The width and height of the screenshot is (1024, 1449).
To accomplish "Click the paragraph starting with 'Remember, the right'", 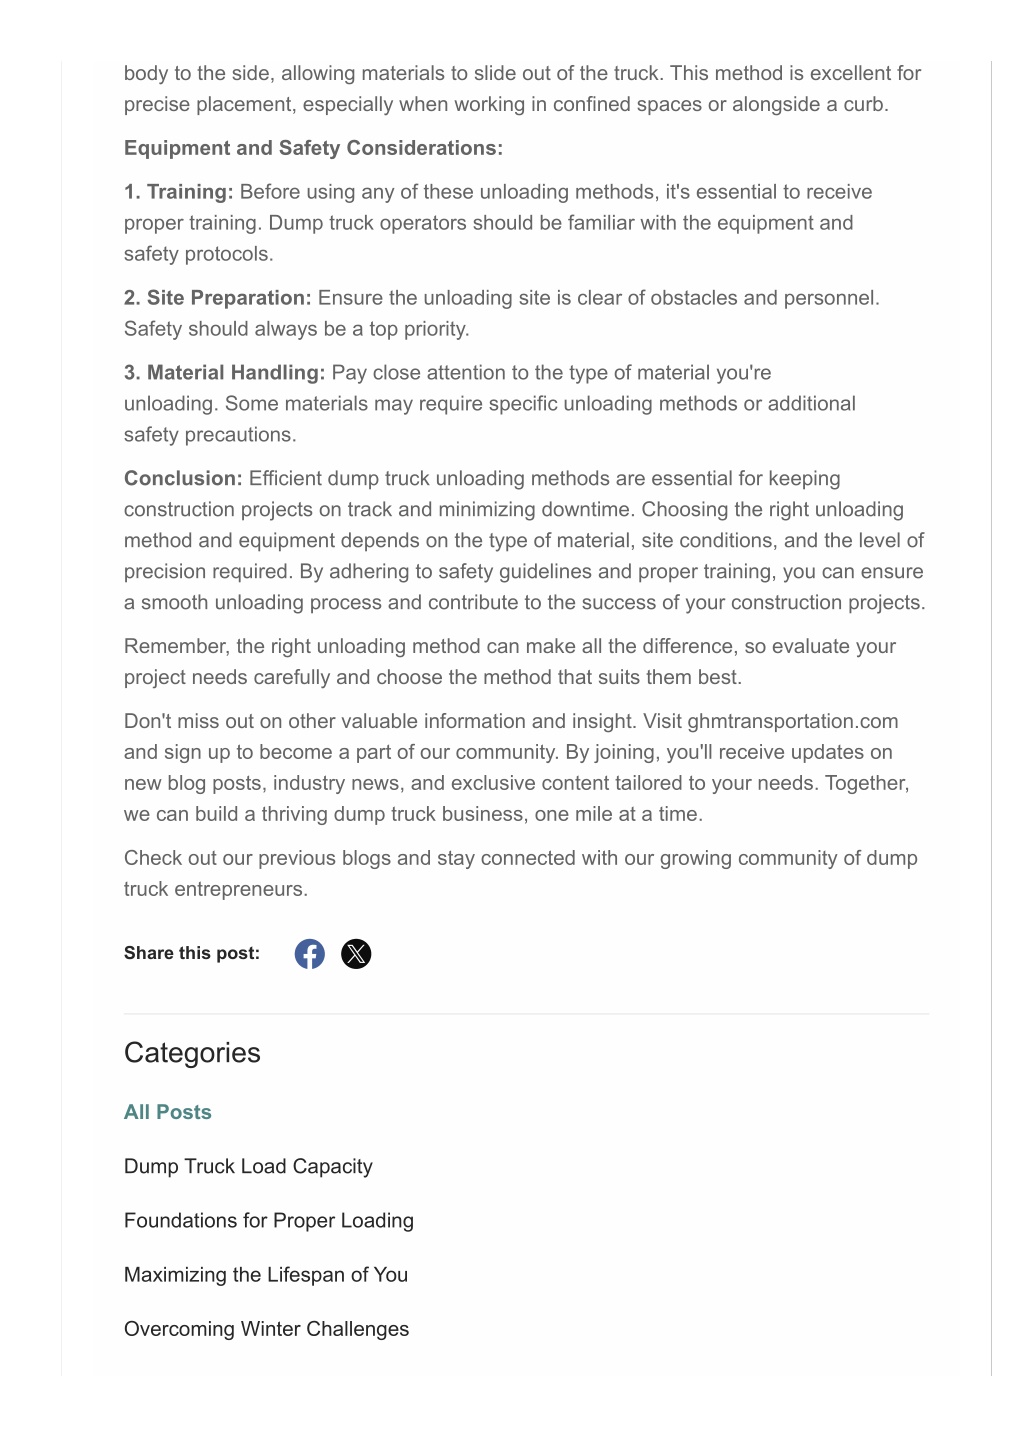I will [510, 662].
